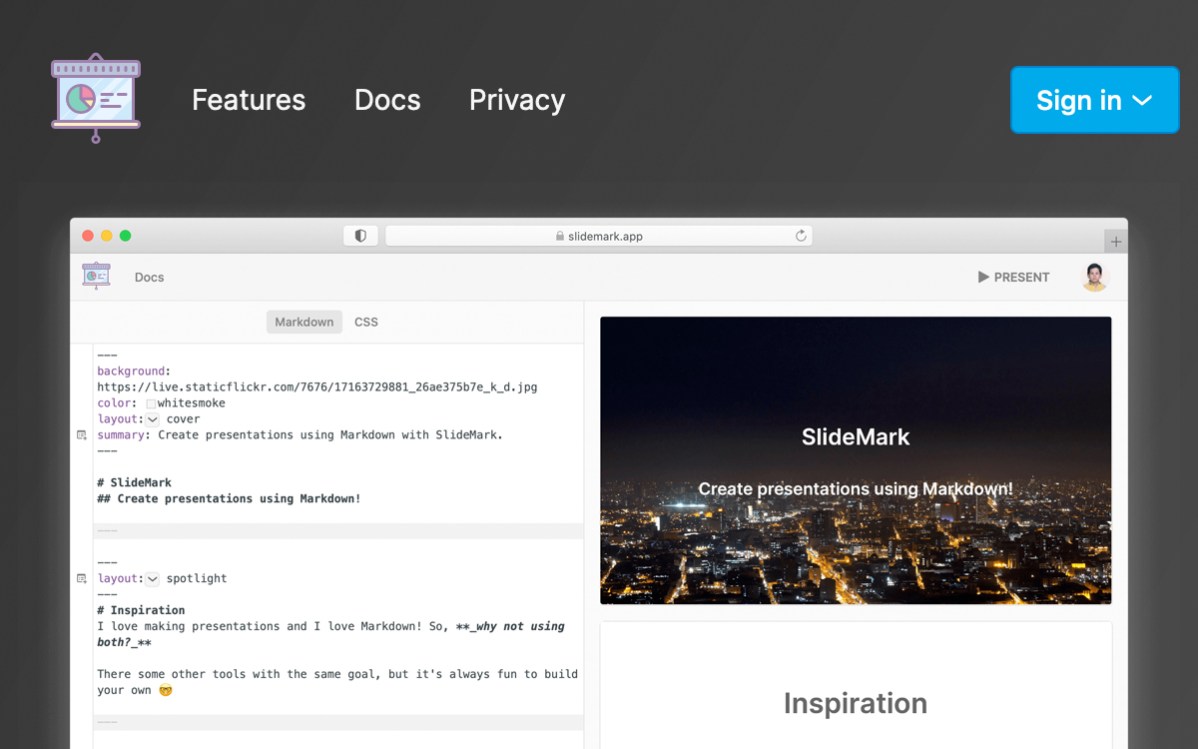This screenshot has height=749, width=1198.
Task: Click the slide gutter icon beside layout spotlight
Action: click(82, 579)
